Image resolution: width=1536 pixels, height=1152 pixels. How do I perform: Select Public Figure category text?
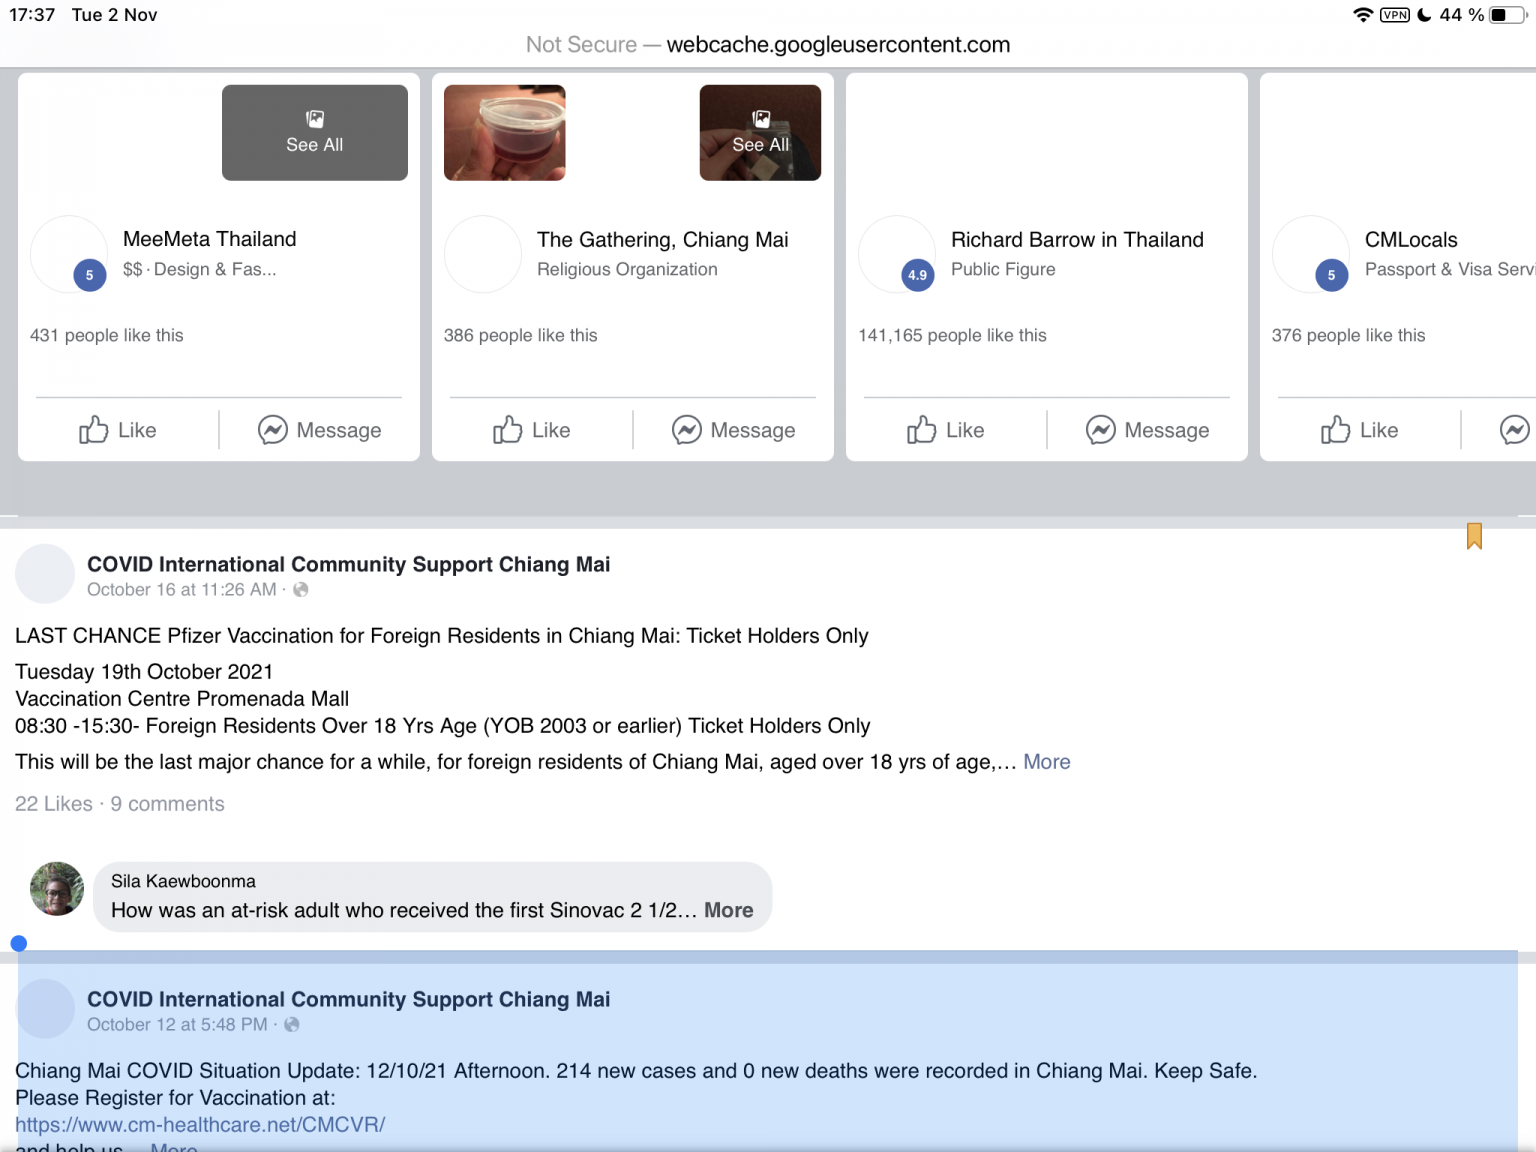(x=1003, y=269)
